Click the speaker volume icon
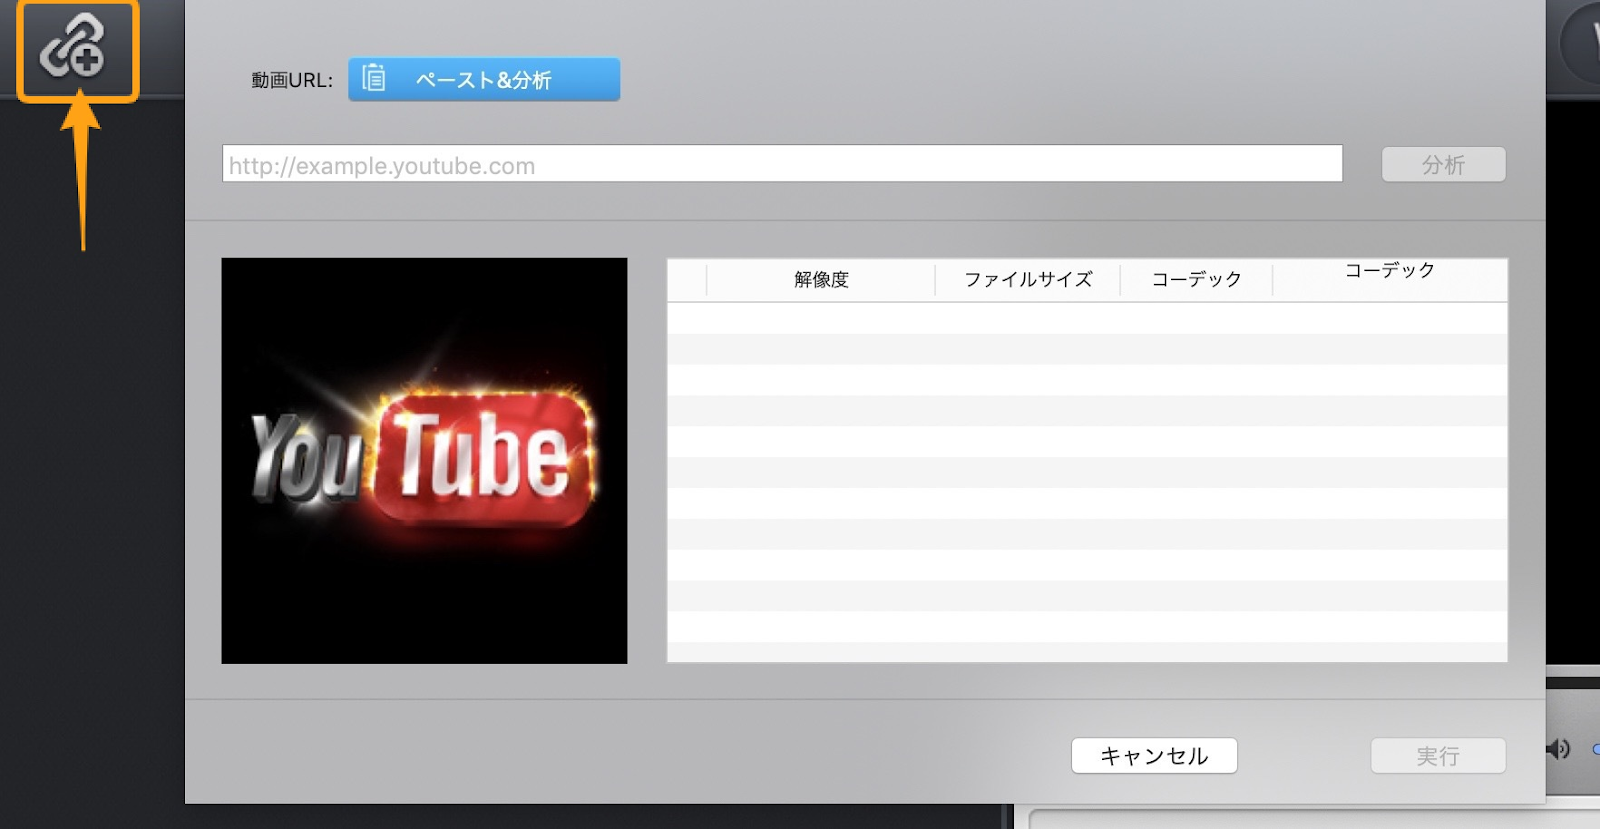1600x829 pixels. (1558, 749)
